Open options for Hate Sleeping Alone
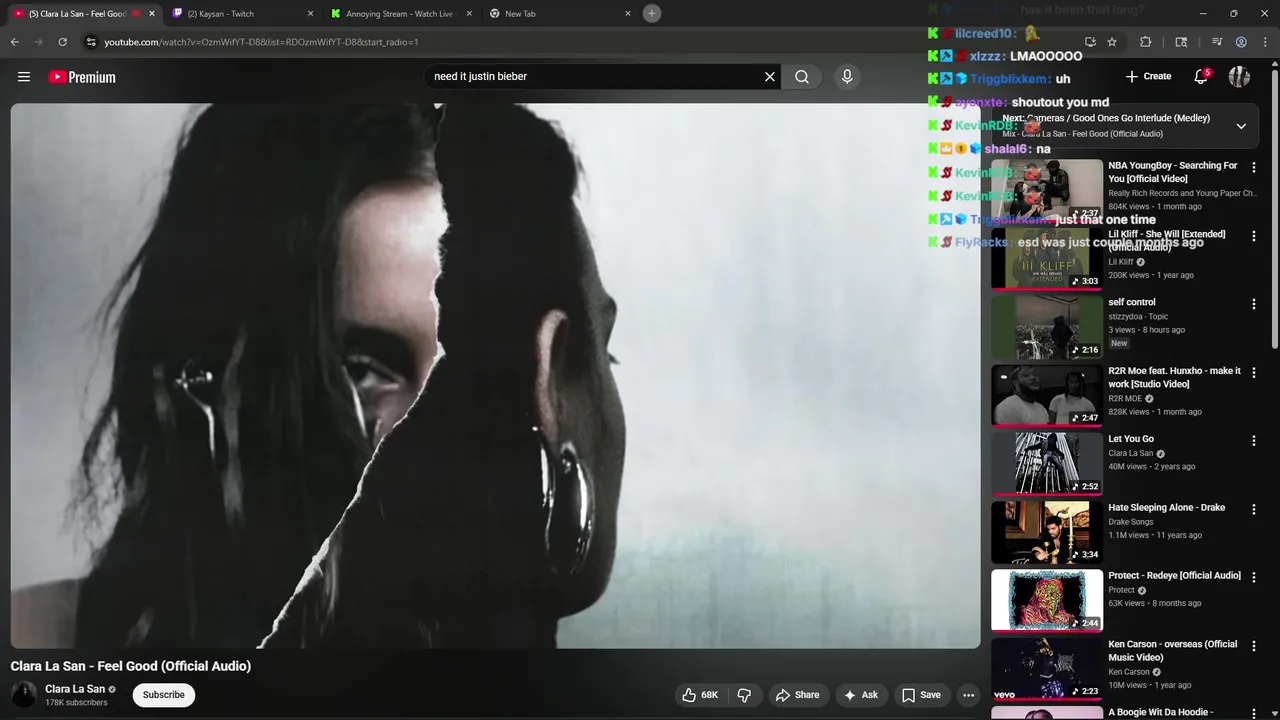This screenshot has height=720, width=1280. tap(1254, 510)
